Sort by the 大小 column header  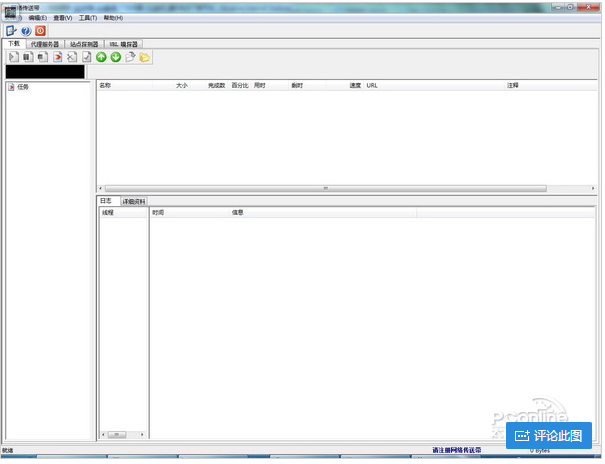tap(182, 86)
